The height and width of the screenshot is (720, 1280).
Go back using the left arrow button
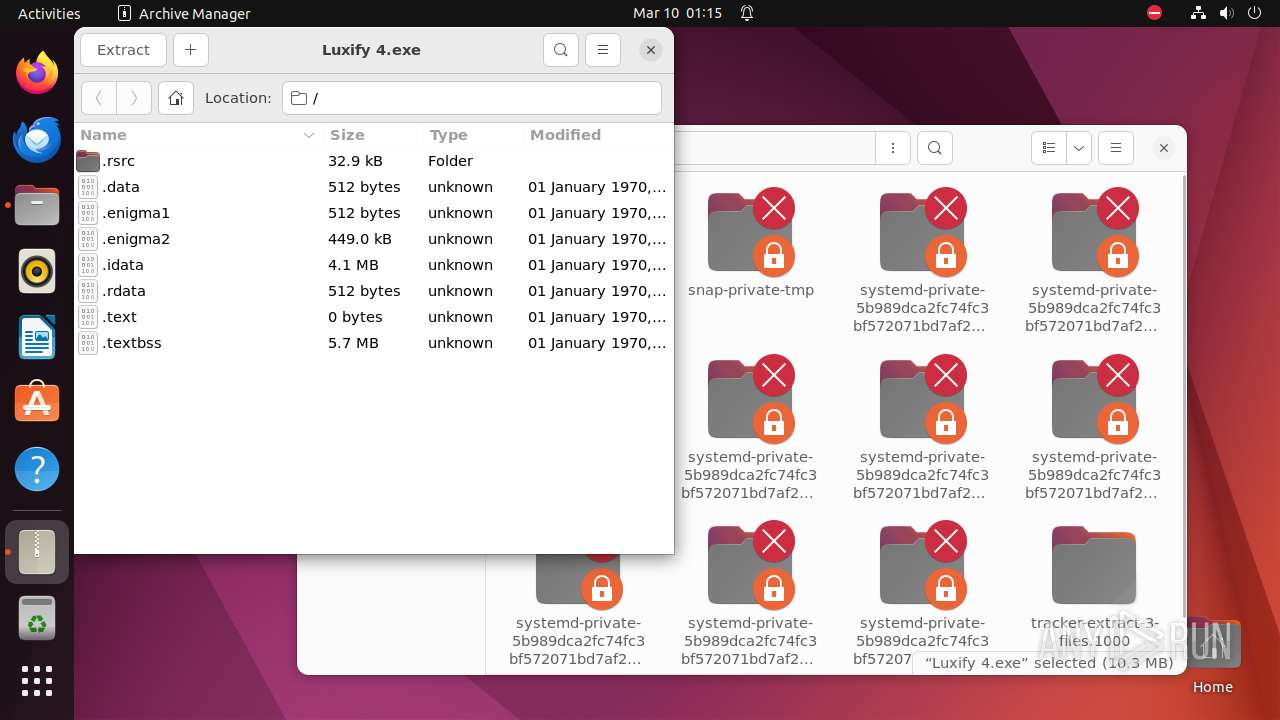(99, 98)
